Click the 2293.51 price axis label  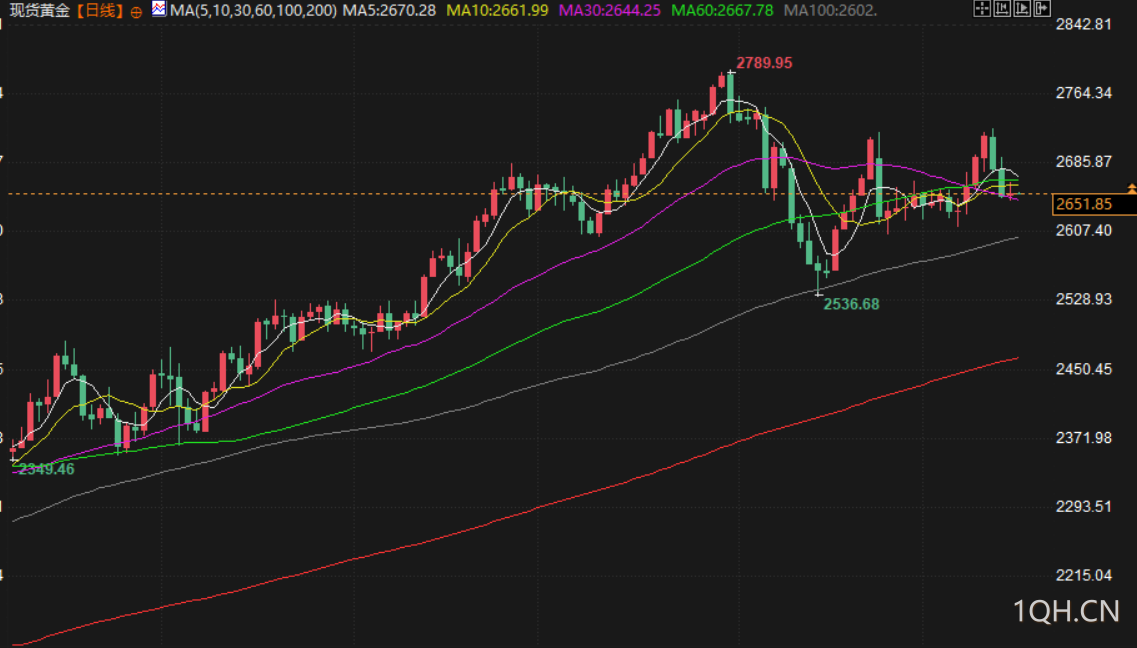[x=1083, y=507]
